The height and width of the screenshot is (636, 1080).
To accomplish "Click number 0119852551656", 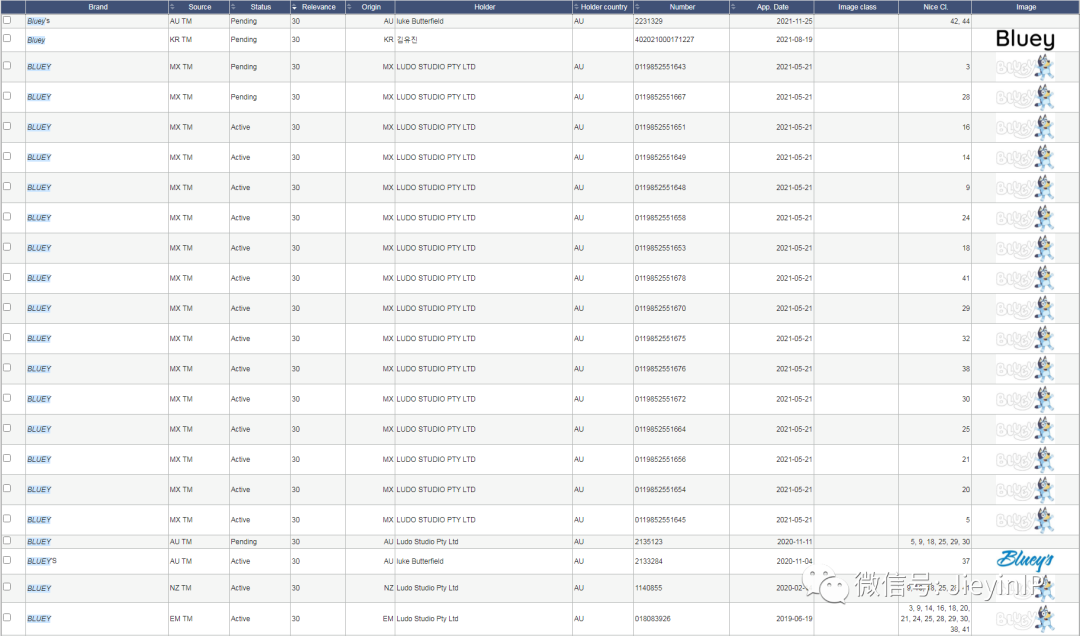I will coord(661,460).
